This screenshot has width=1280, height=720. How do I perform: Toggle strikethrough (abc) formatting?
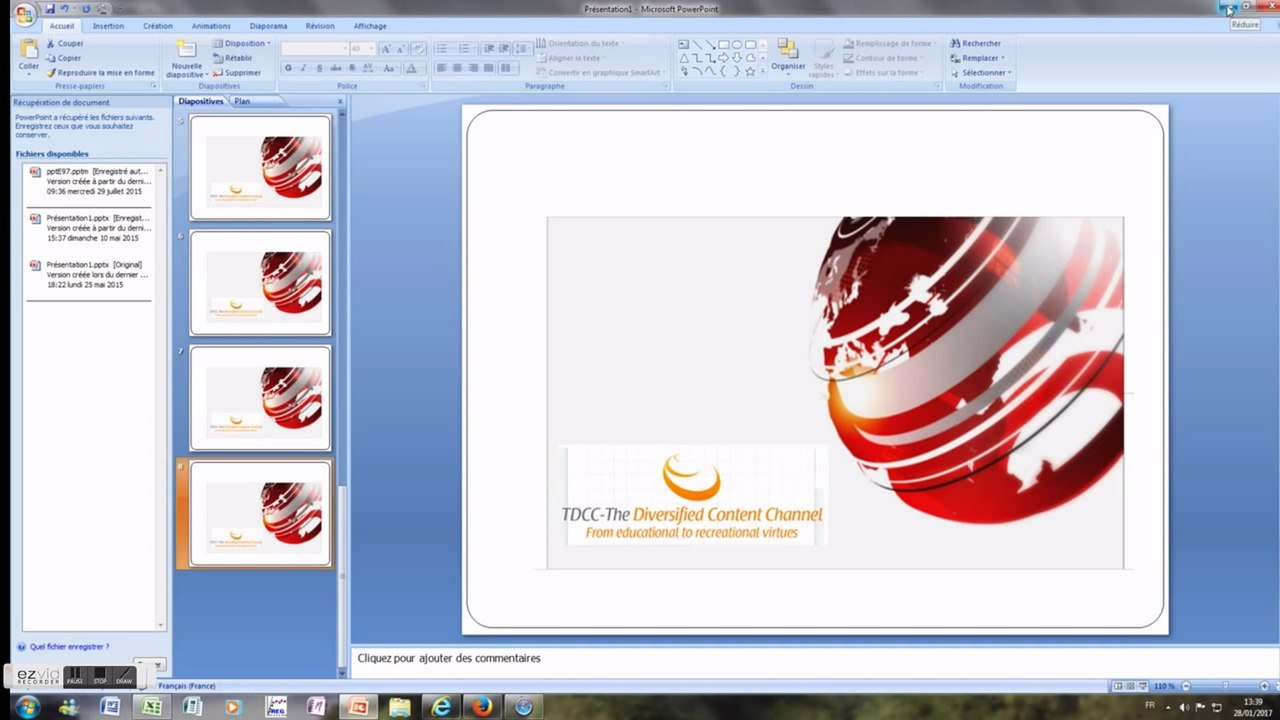pyautogui.click(x=336, y=68)
